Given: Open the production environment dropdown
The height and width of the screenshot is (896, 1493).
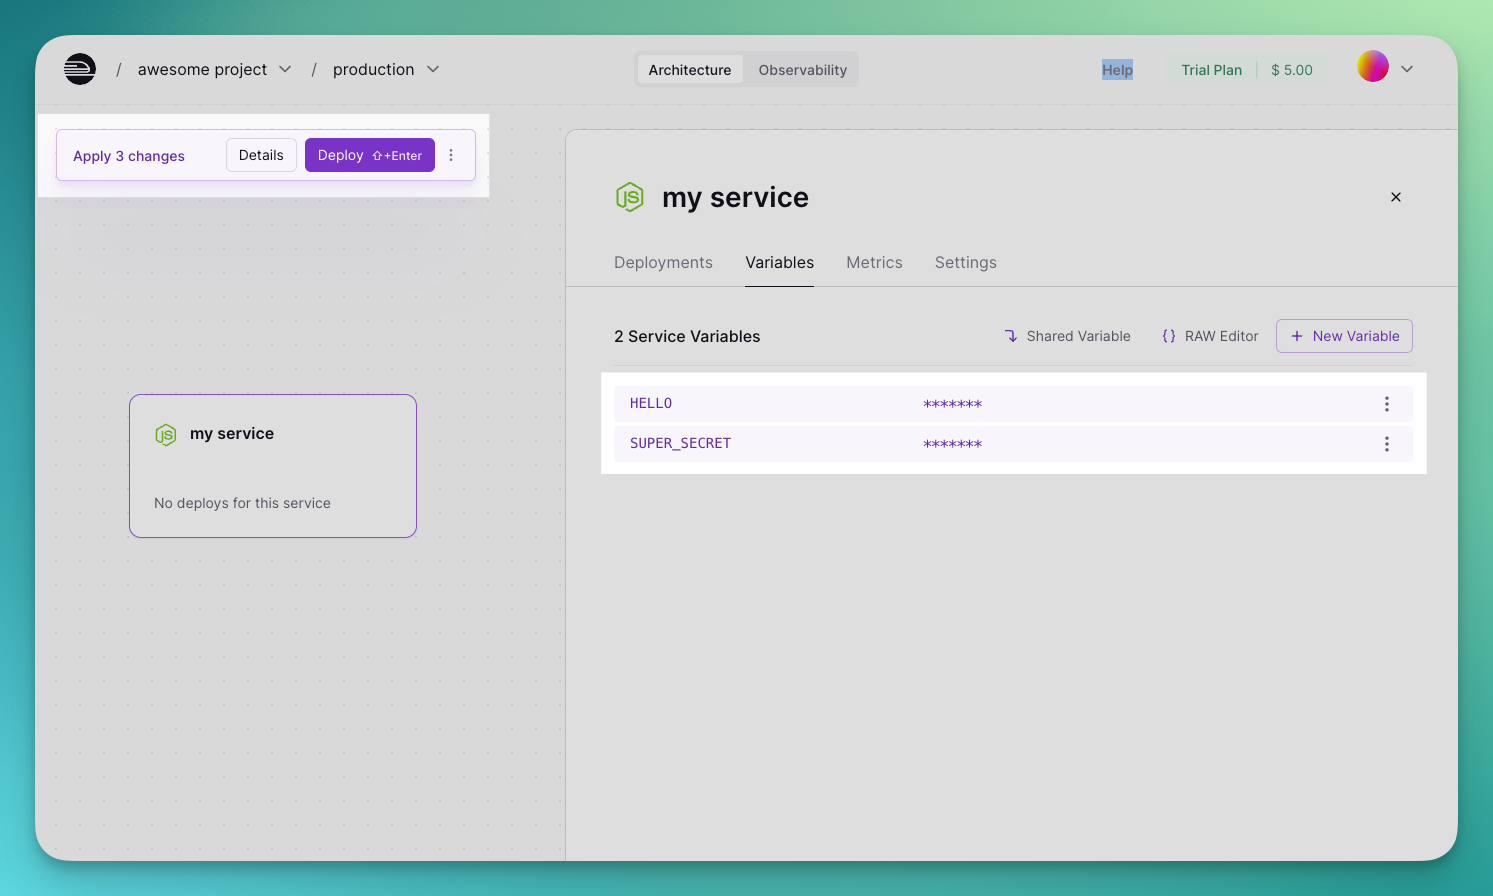Looking at the screenshot, I should [x=386, y=69].
